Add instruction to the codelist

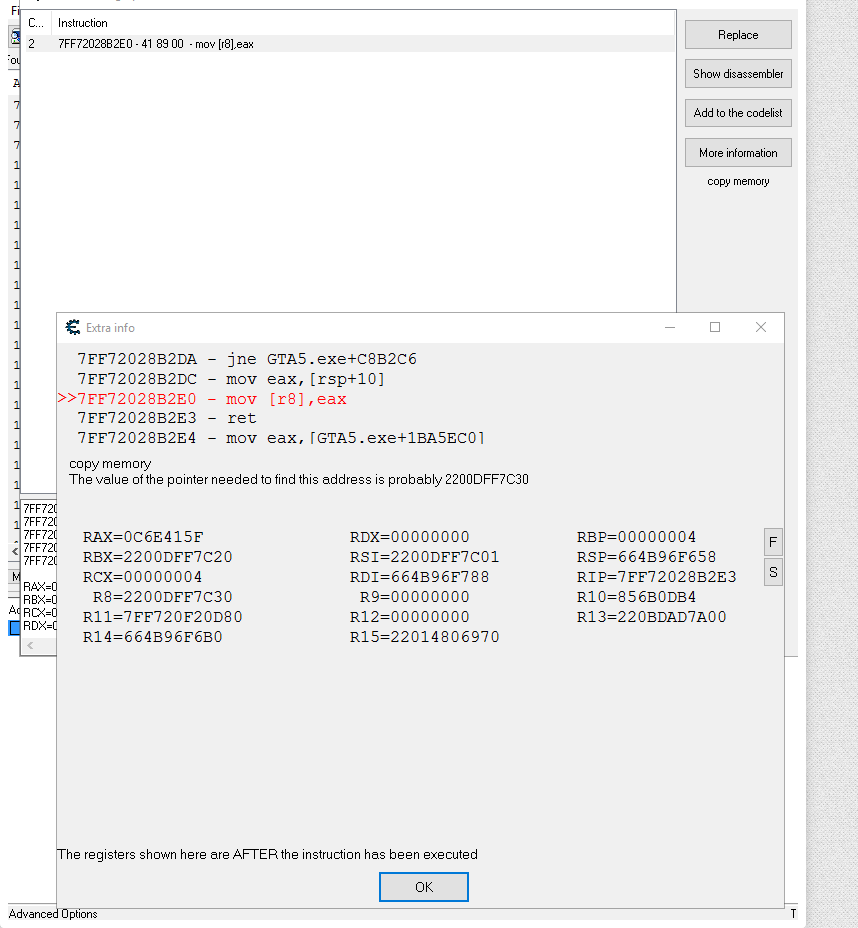point(738,113)
